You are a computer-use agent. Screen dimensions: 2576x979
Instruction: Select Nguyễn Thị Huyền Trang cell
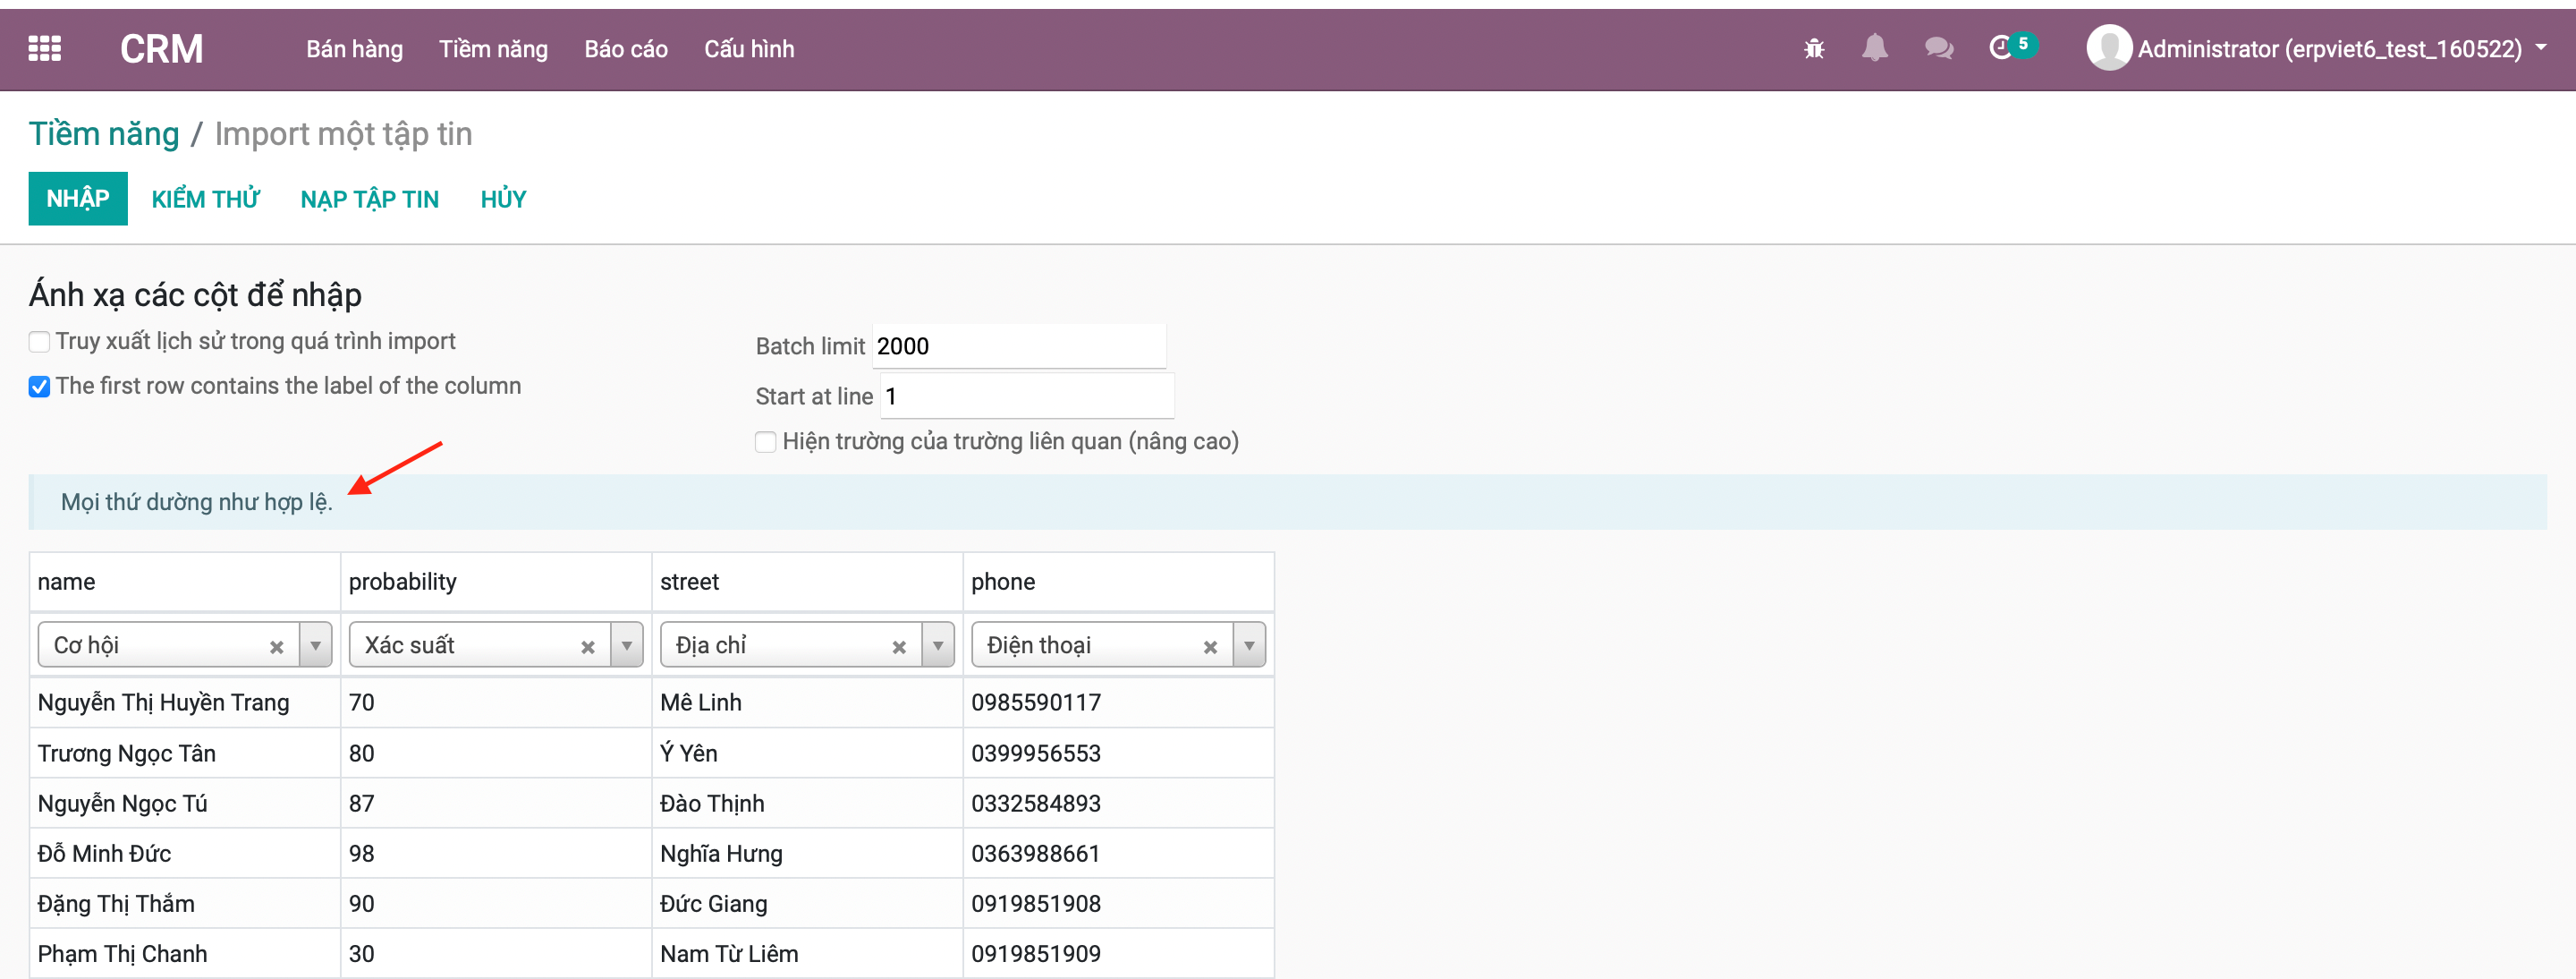(185, 703)
